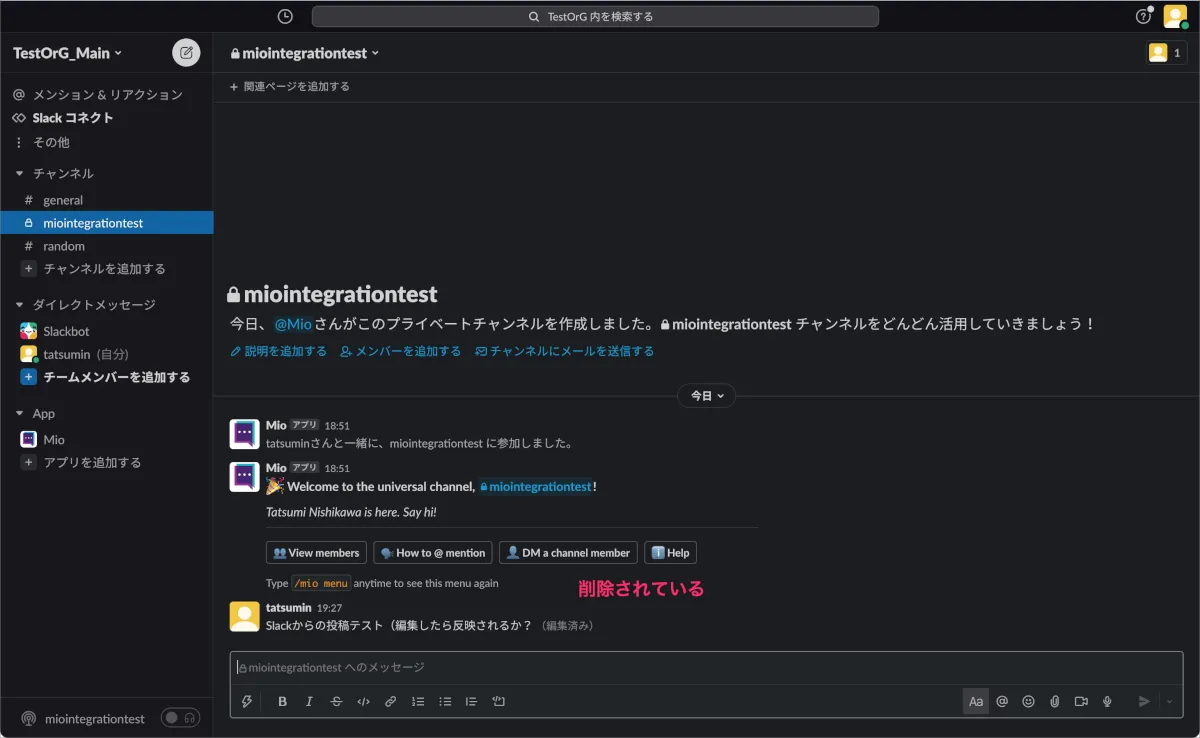Click the tatsumin message avatar
Viewport: 1200px width, 738px height.
(x=245, y=616)
